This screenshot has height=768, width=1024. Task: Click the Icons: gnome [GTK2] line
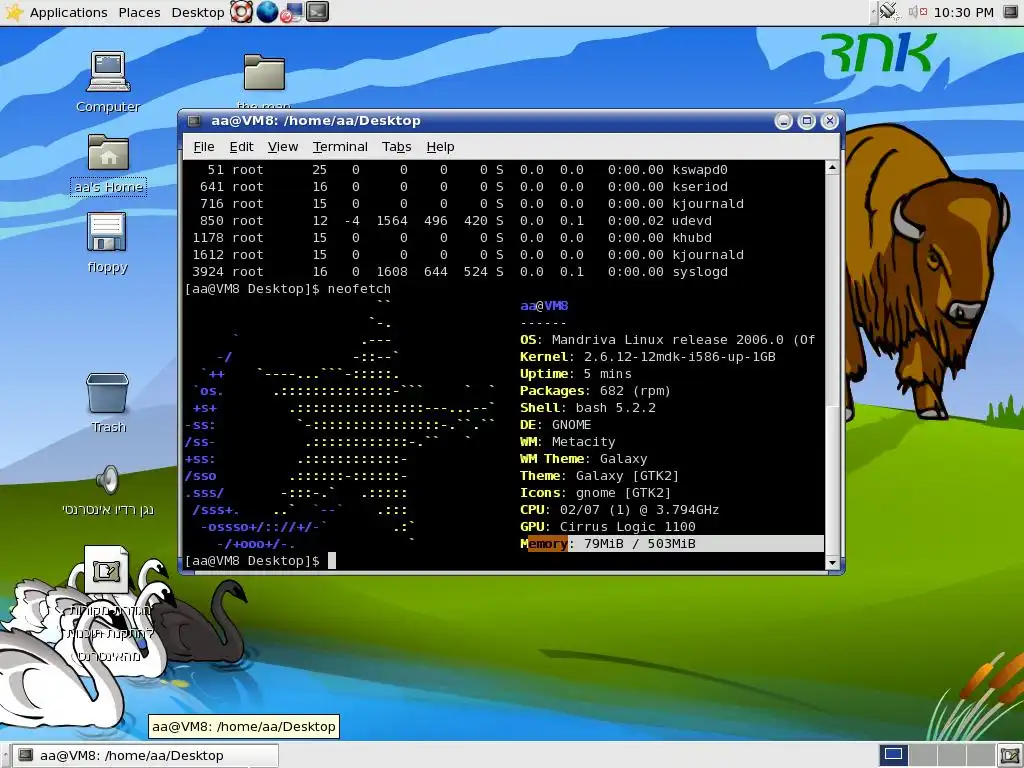[596, 492]
